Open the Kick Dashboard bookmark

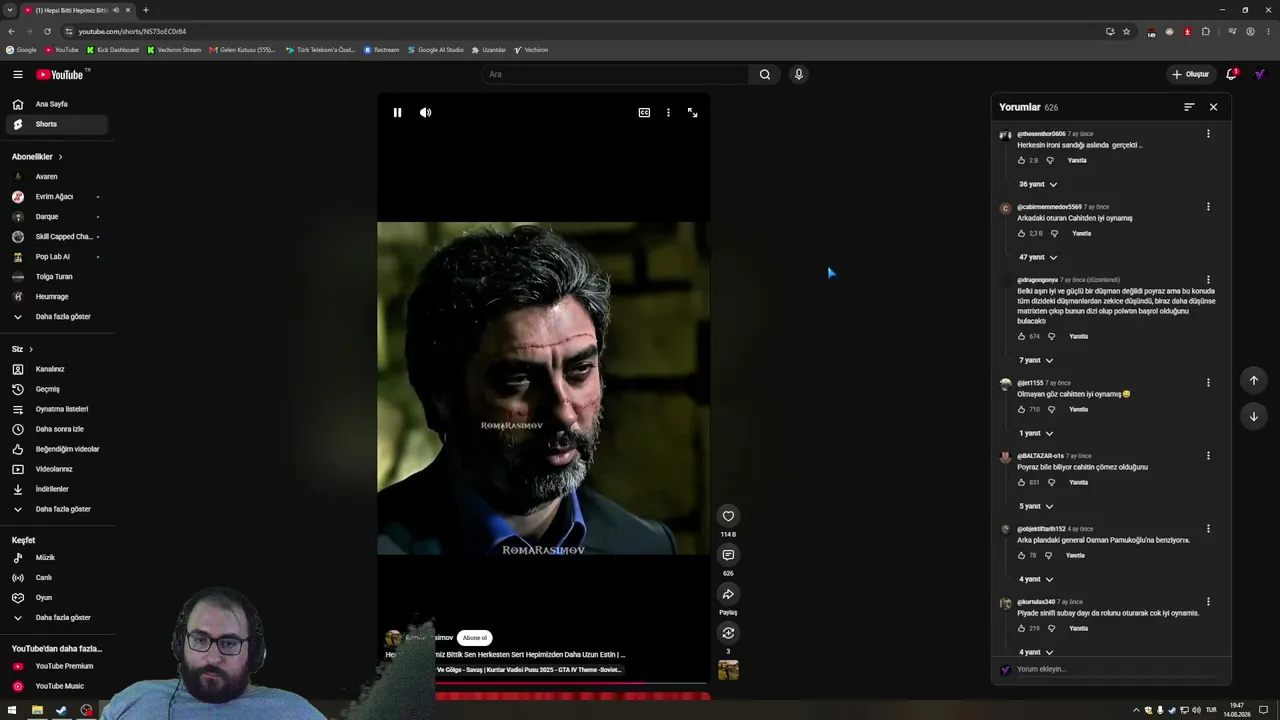coord(113,50)
